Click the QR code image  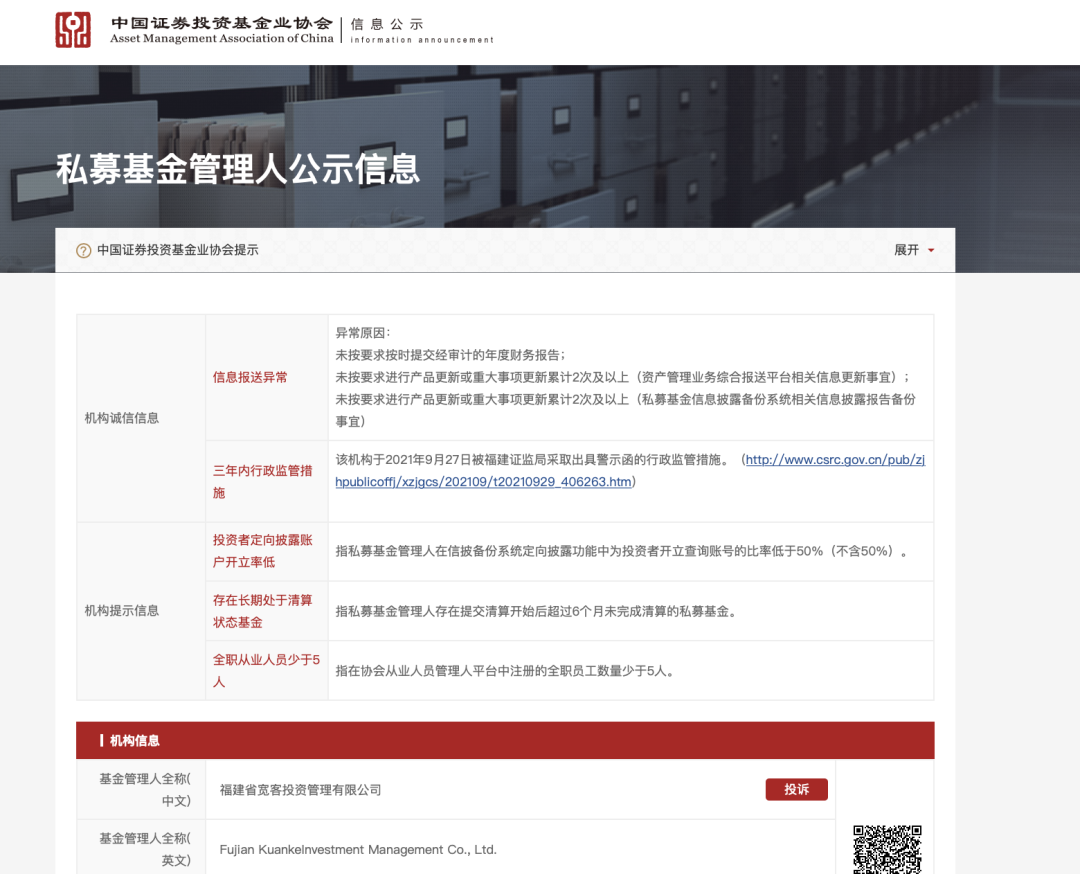[x=887, y=850]
